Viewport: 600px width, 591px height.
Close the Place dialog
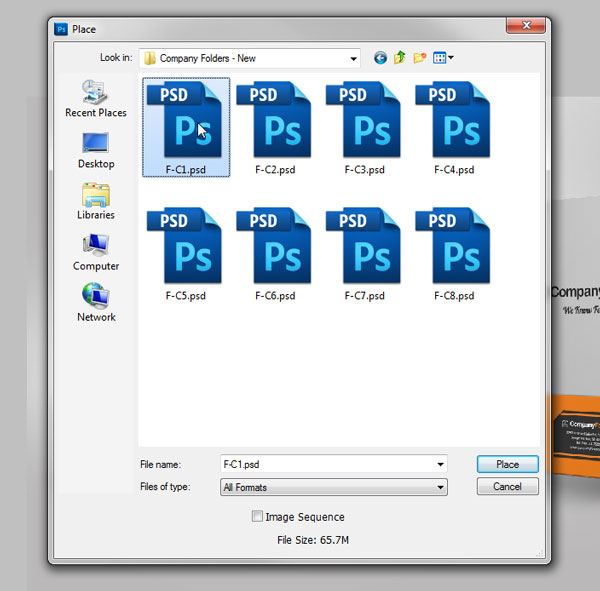pos(526,25)
